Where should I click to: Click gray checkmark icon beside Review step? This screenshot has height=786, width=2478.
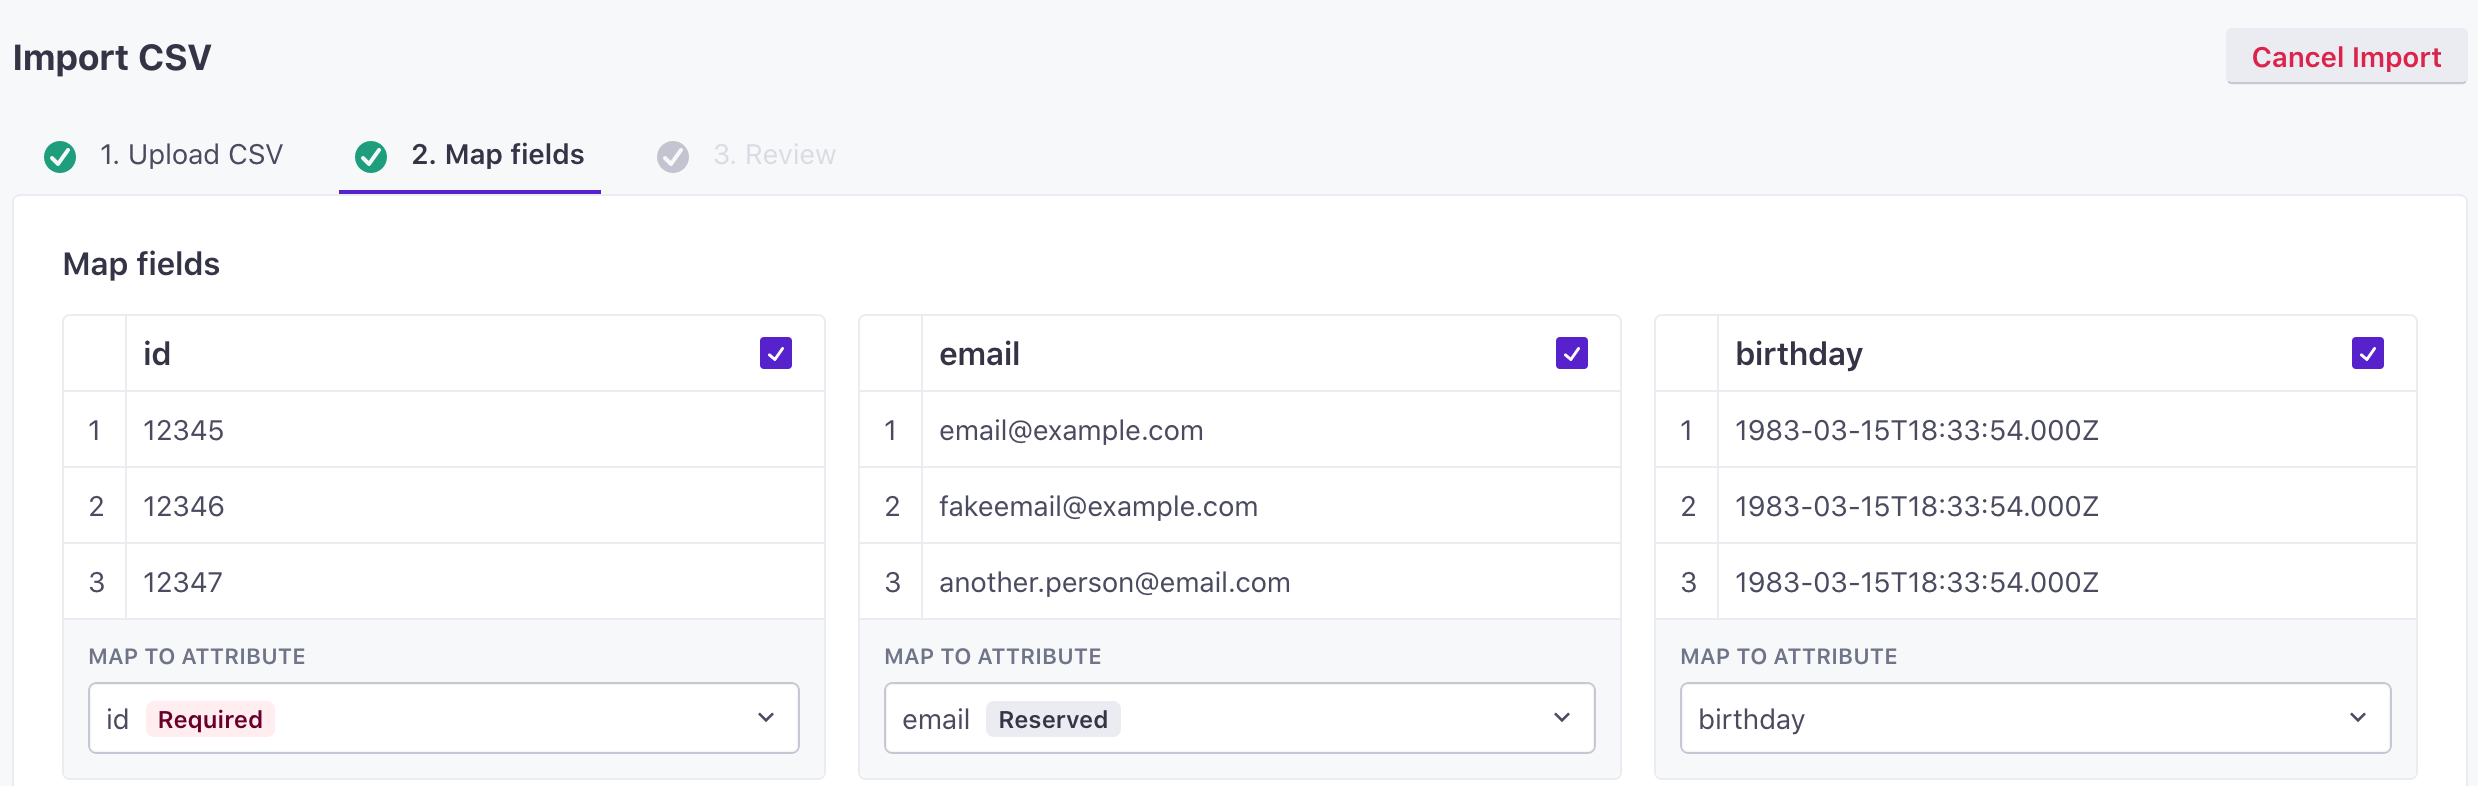673,156
